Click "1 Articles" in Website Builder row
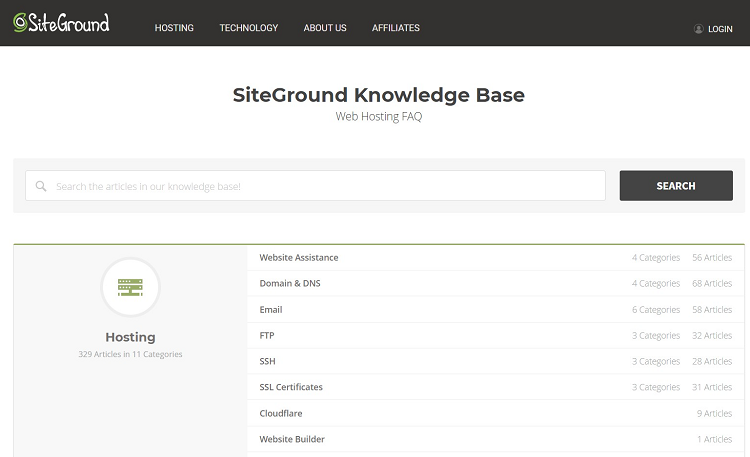Screen dimensions: 750x457 point(714,439)
